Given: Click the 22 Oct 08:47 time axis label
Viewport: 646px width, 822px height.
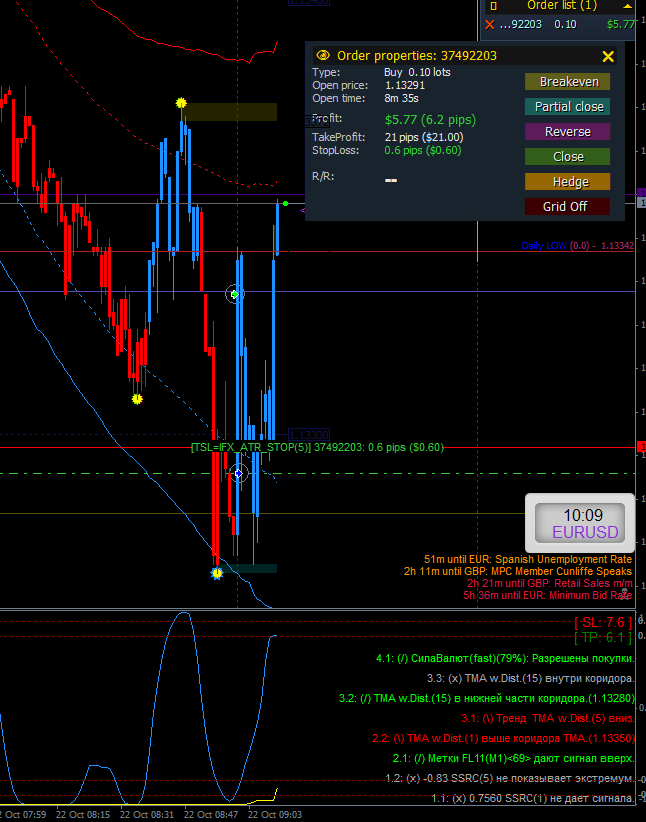Looking at the screenshot, I should [211, 815].
